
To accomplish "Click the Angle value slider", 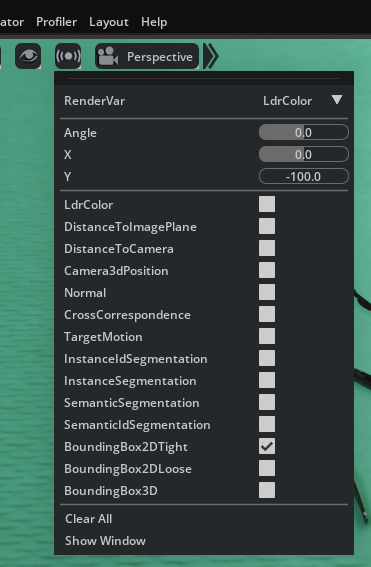I will [x=304, y=132].
